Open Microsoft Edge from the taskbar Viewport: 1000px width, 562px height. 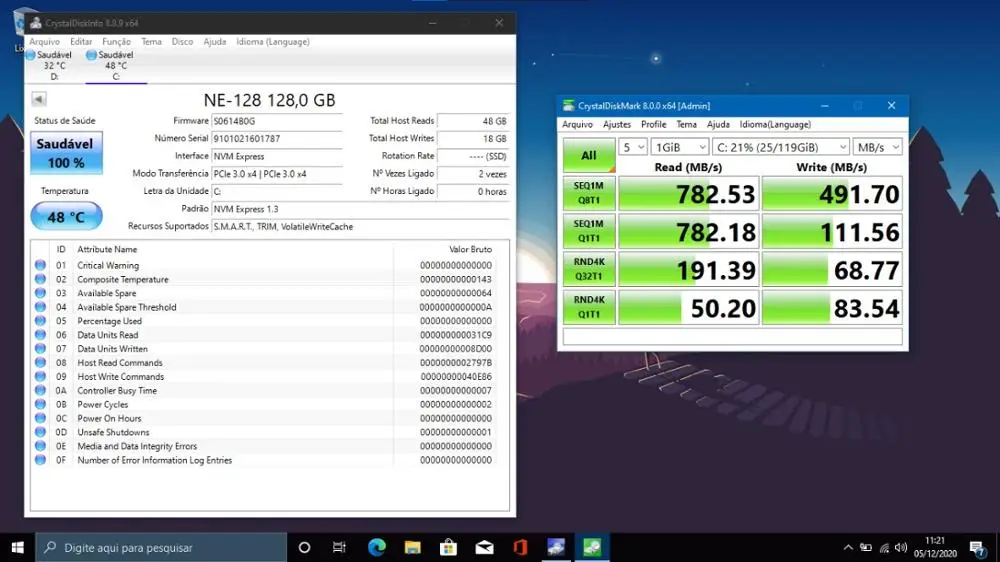pos(376,547)
